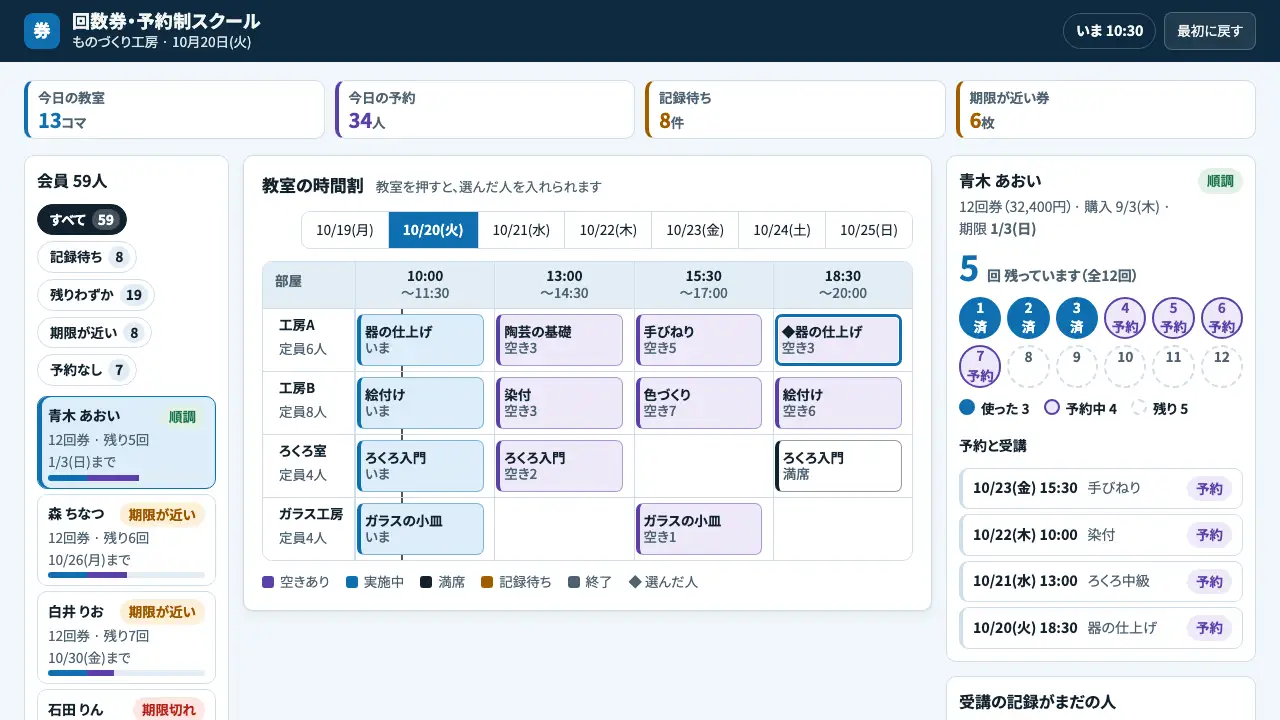The width and height of the screenshot is (1280, 720).
Task: Switch to the 10/22(木) date tab
Action: (x=608, y=230)
